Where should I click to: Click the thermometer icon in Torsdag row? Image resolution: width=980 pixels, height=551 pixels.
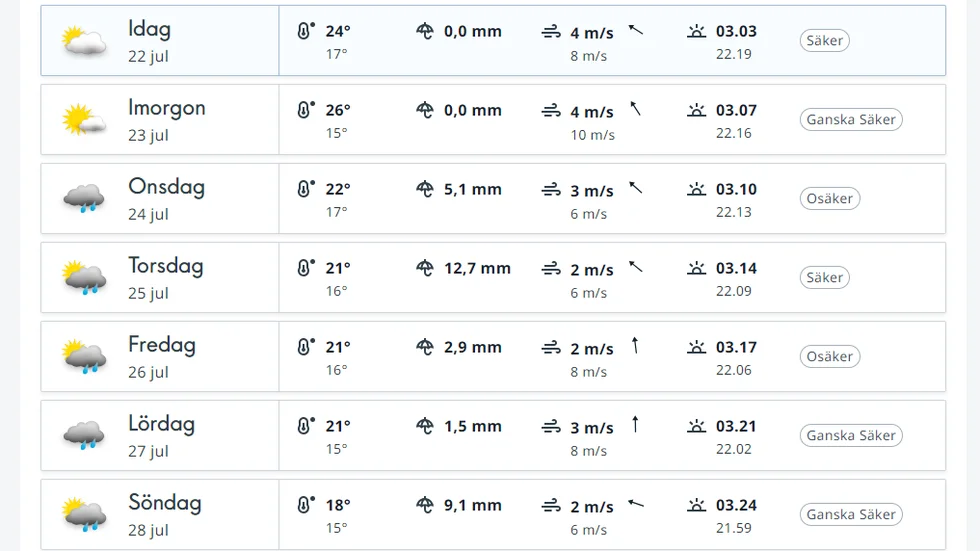click(305, 267)
